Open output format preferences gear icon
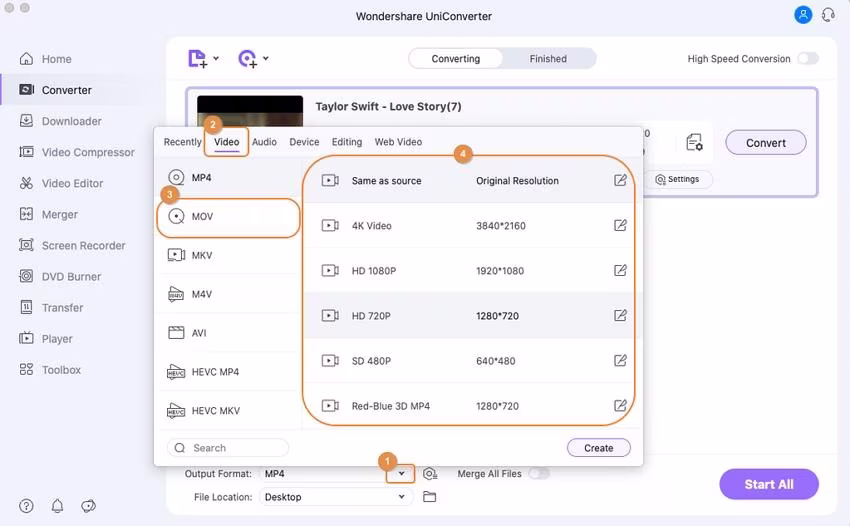Viewport: 850px width, 526px height. click(x=430, y=474)
